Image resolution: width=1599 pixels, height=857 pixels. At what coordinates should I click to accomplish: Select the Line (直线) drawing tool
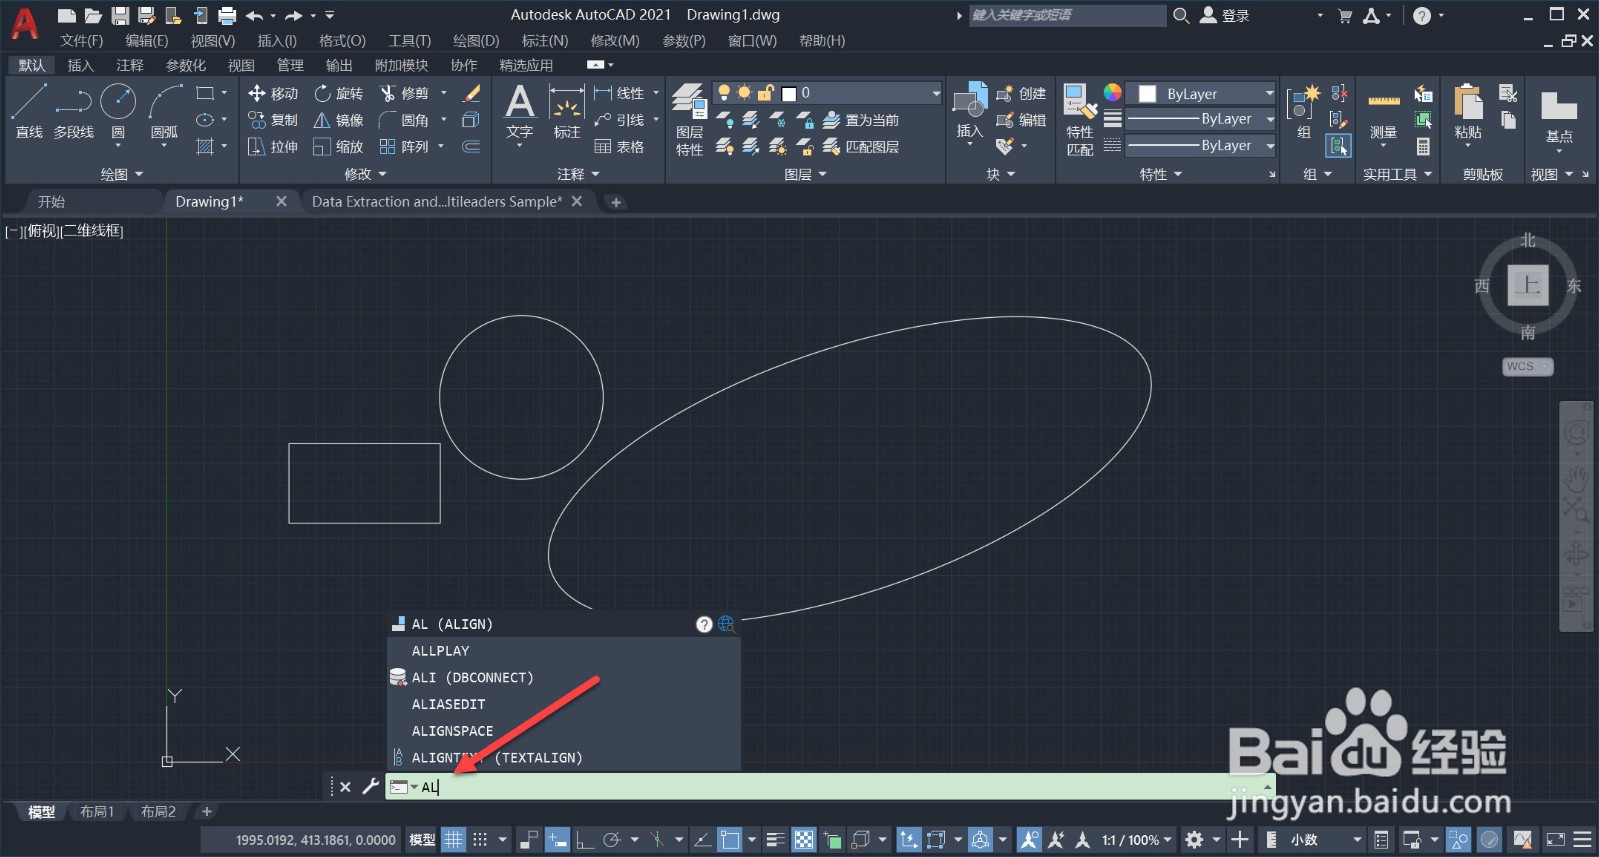pyautogui.click(x=29, y=111)
